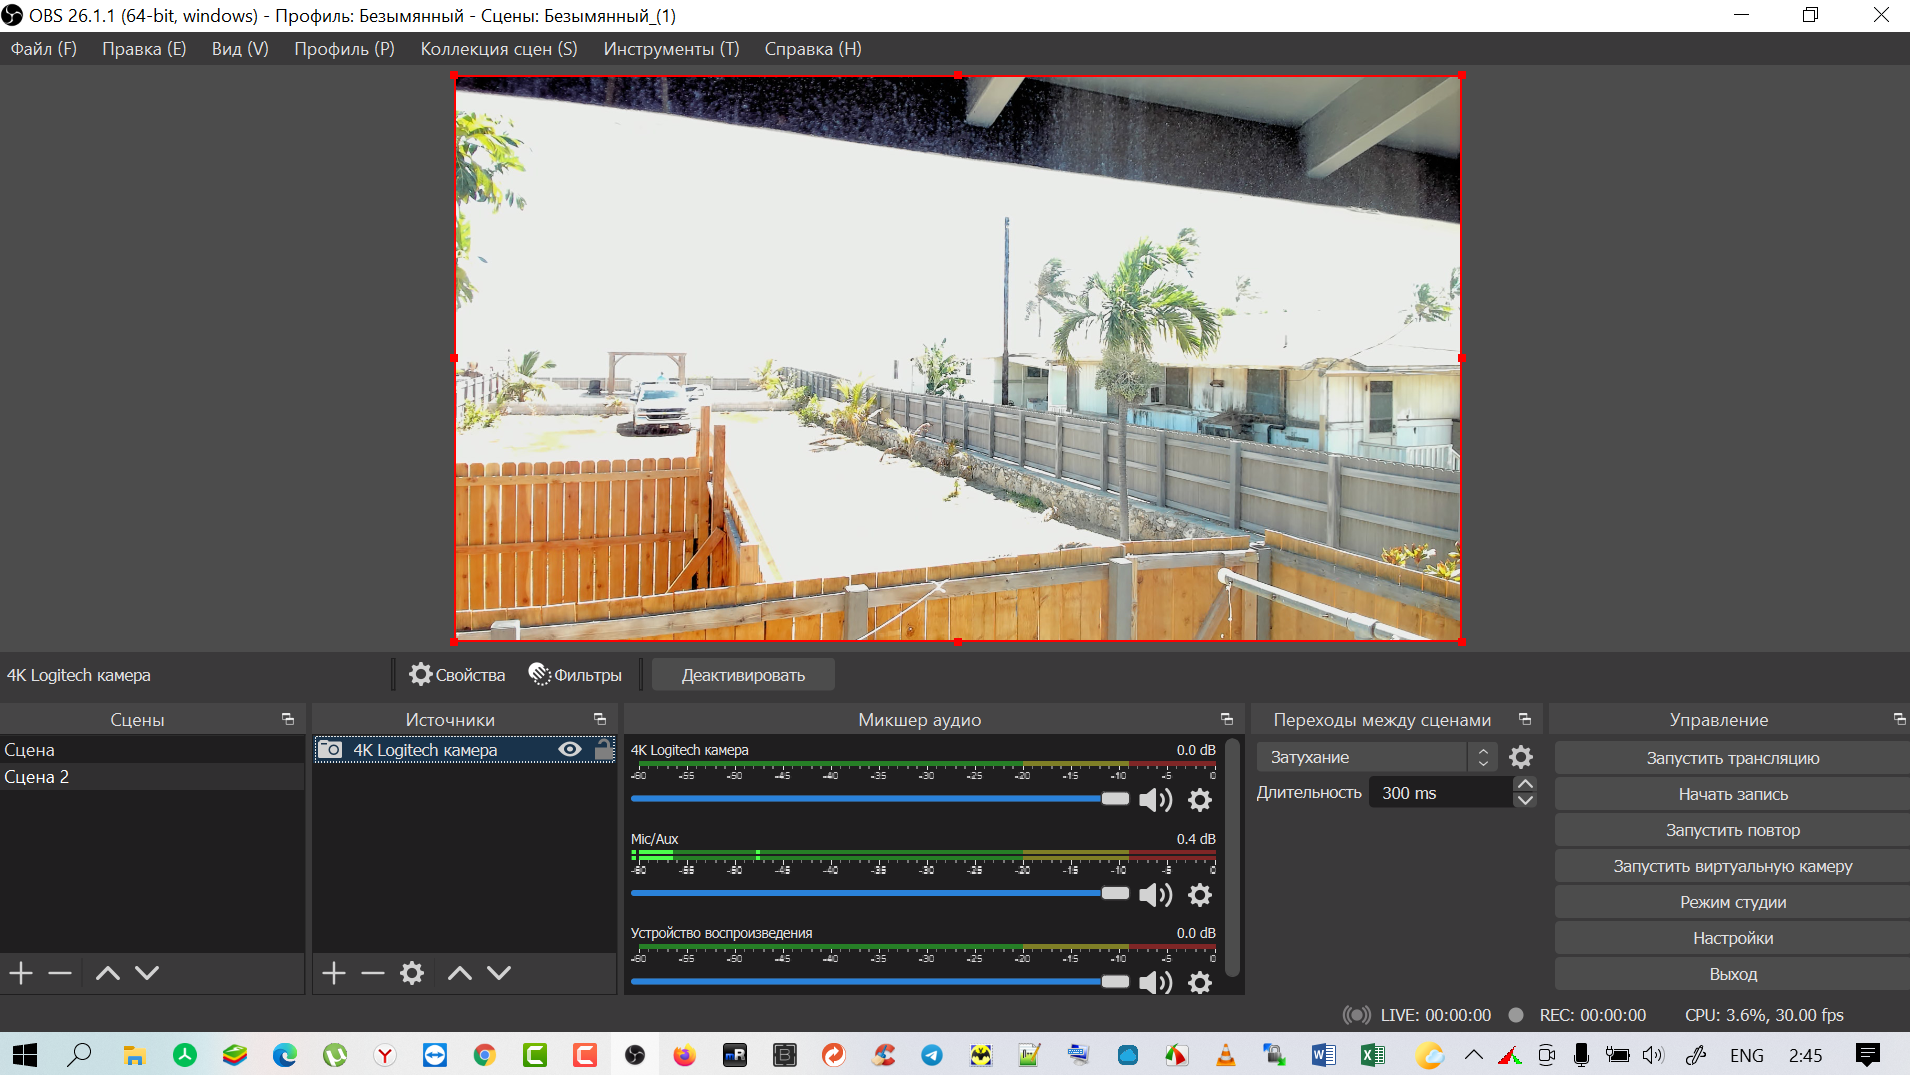Open transition properties gear icon
The width and height of the screenshot is (1910, 1075).
point(1521,757)
